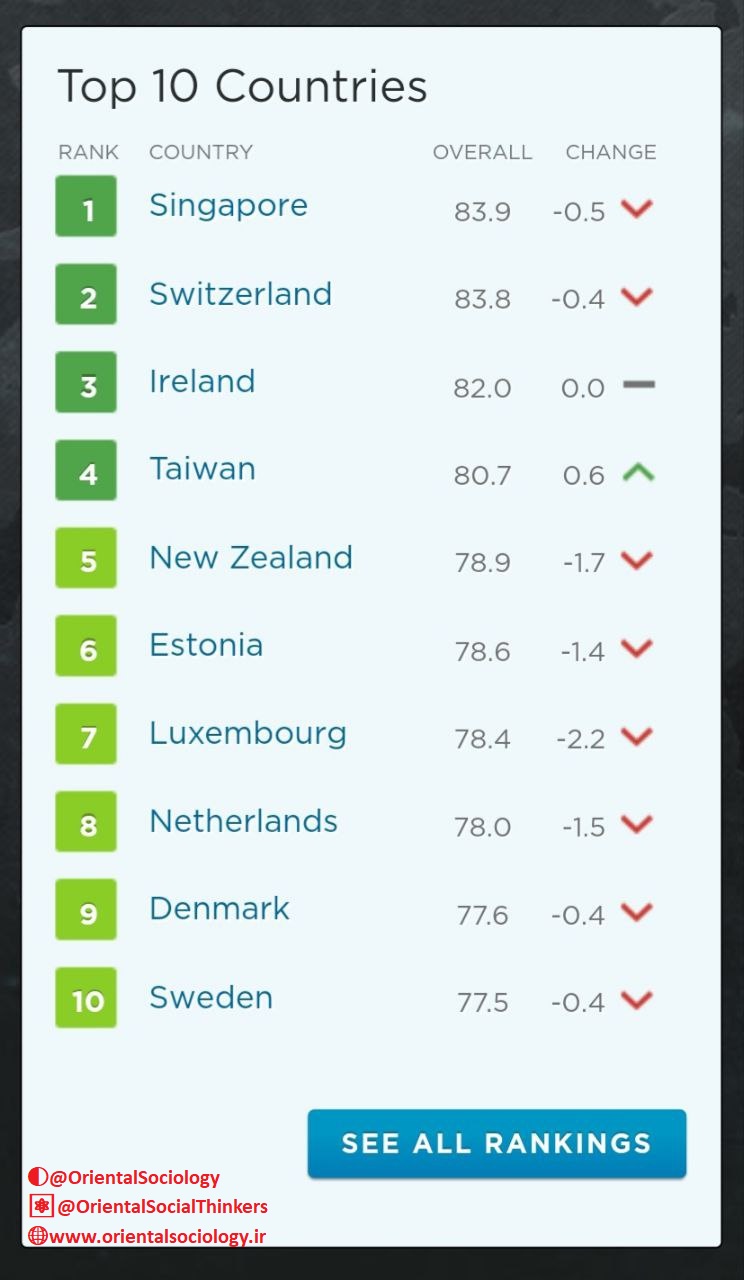Click the rank 7 badge
744x1280 pixels.
86,734
